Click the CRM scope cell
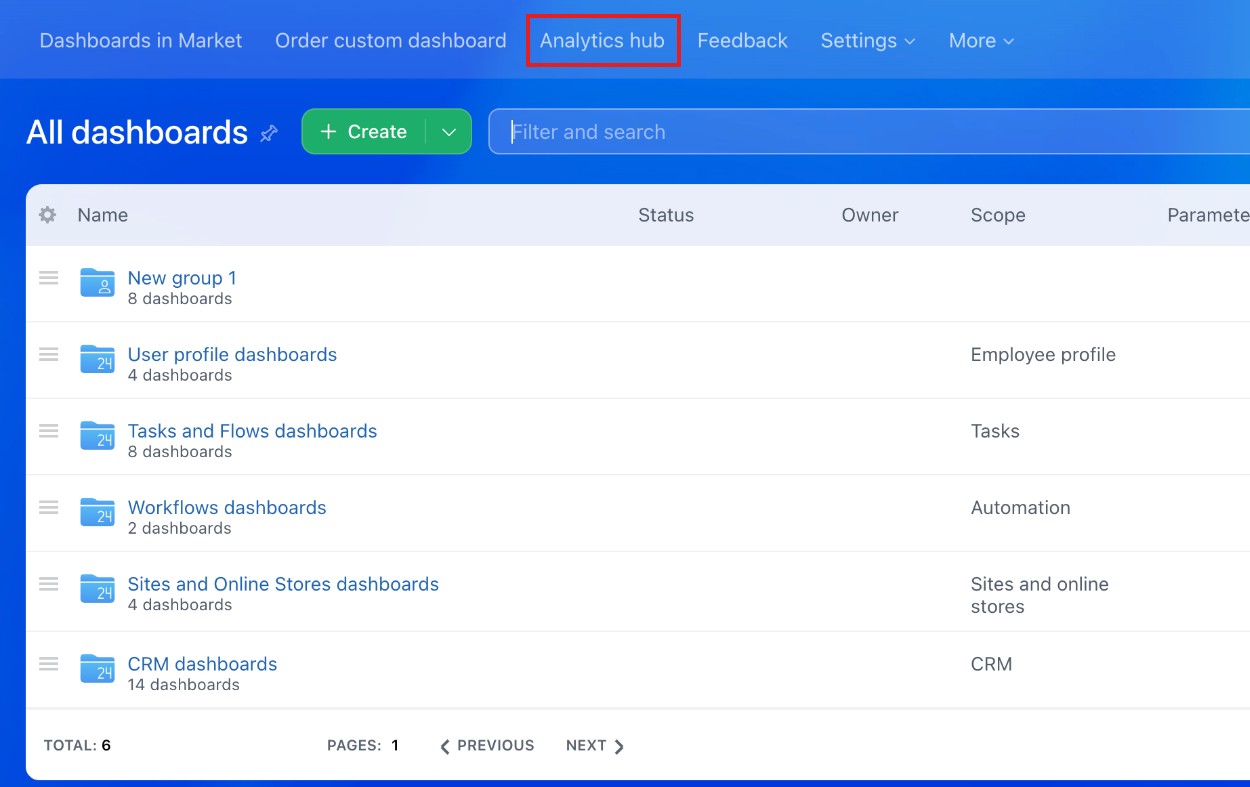1250x787 pixels. coord(991,664)
